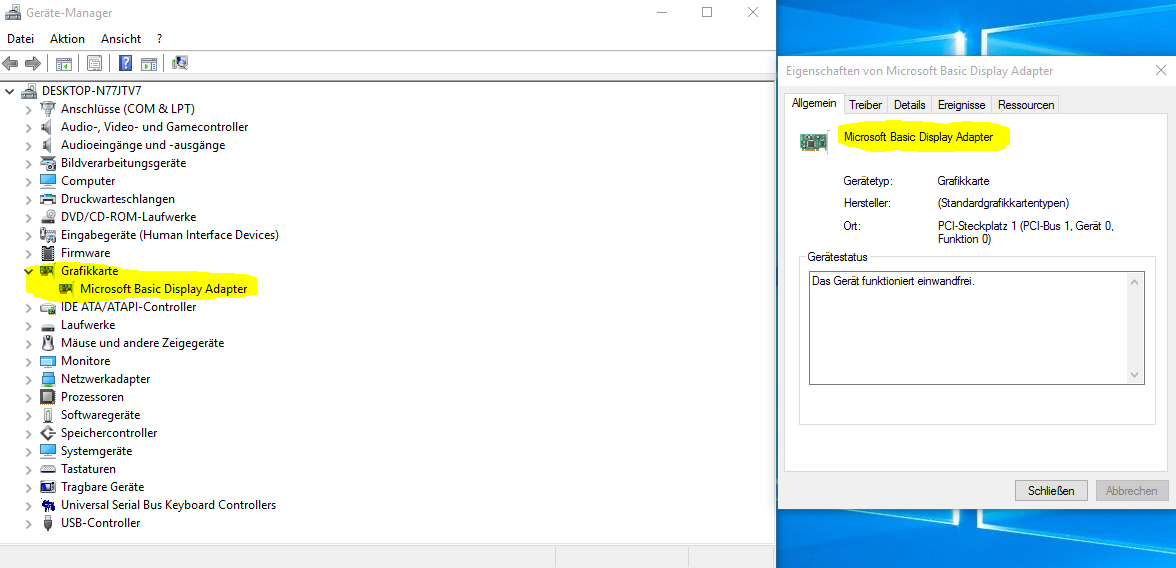Click the 'Grafikkarte' Gerätetyp value in dialog

pyautogui.click(x=963, y=181)
